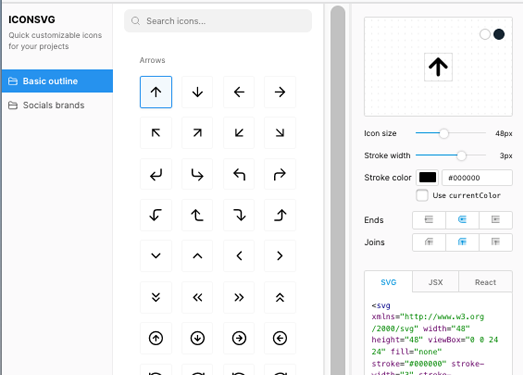The image size is (523, 375).
Task: Click the Arrows section heading
Action: click(x=152, y=60)
